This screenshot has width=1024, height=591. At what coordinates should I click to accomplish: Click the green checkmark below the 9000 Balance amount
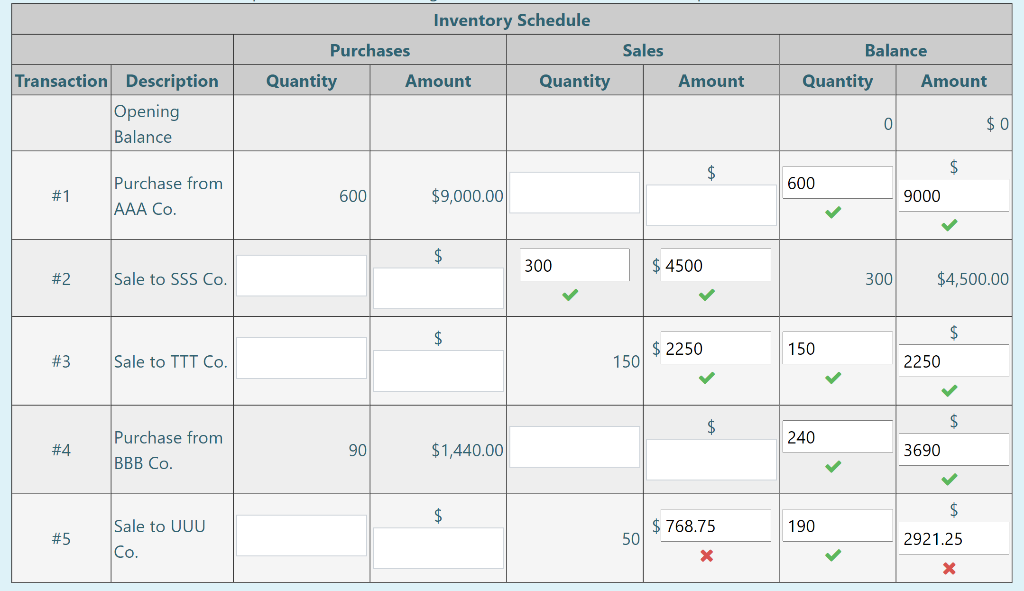click(949, 227)
